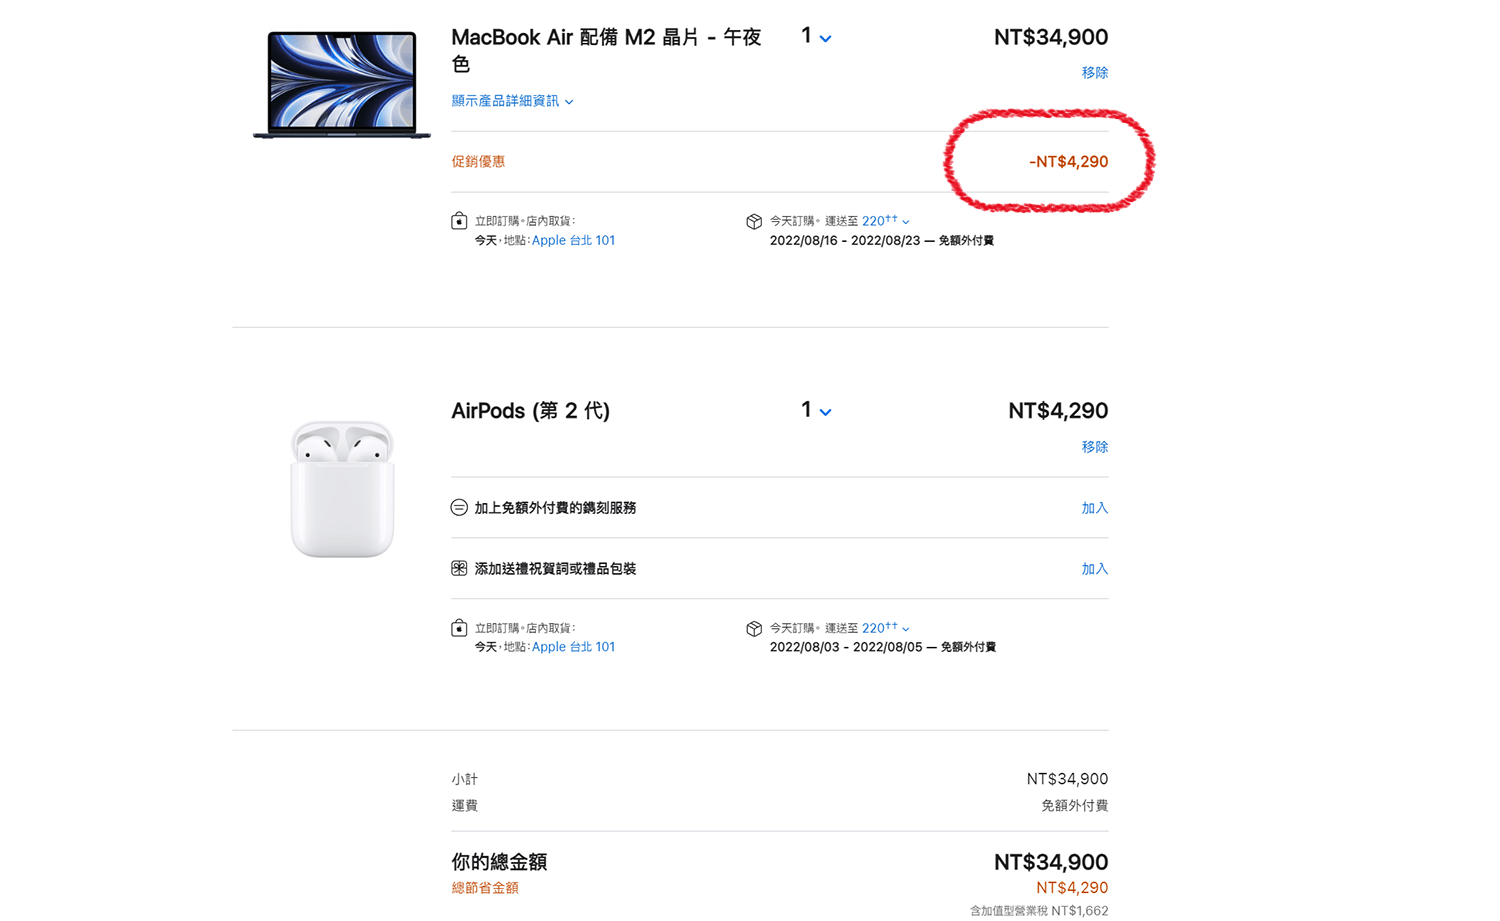This screenshot has height=921, width=1500.
Task: Click the MacBook Air product image
Action: 342,85
